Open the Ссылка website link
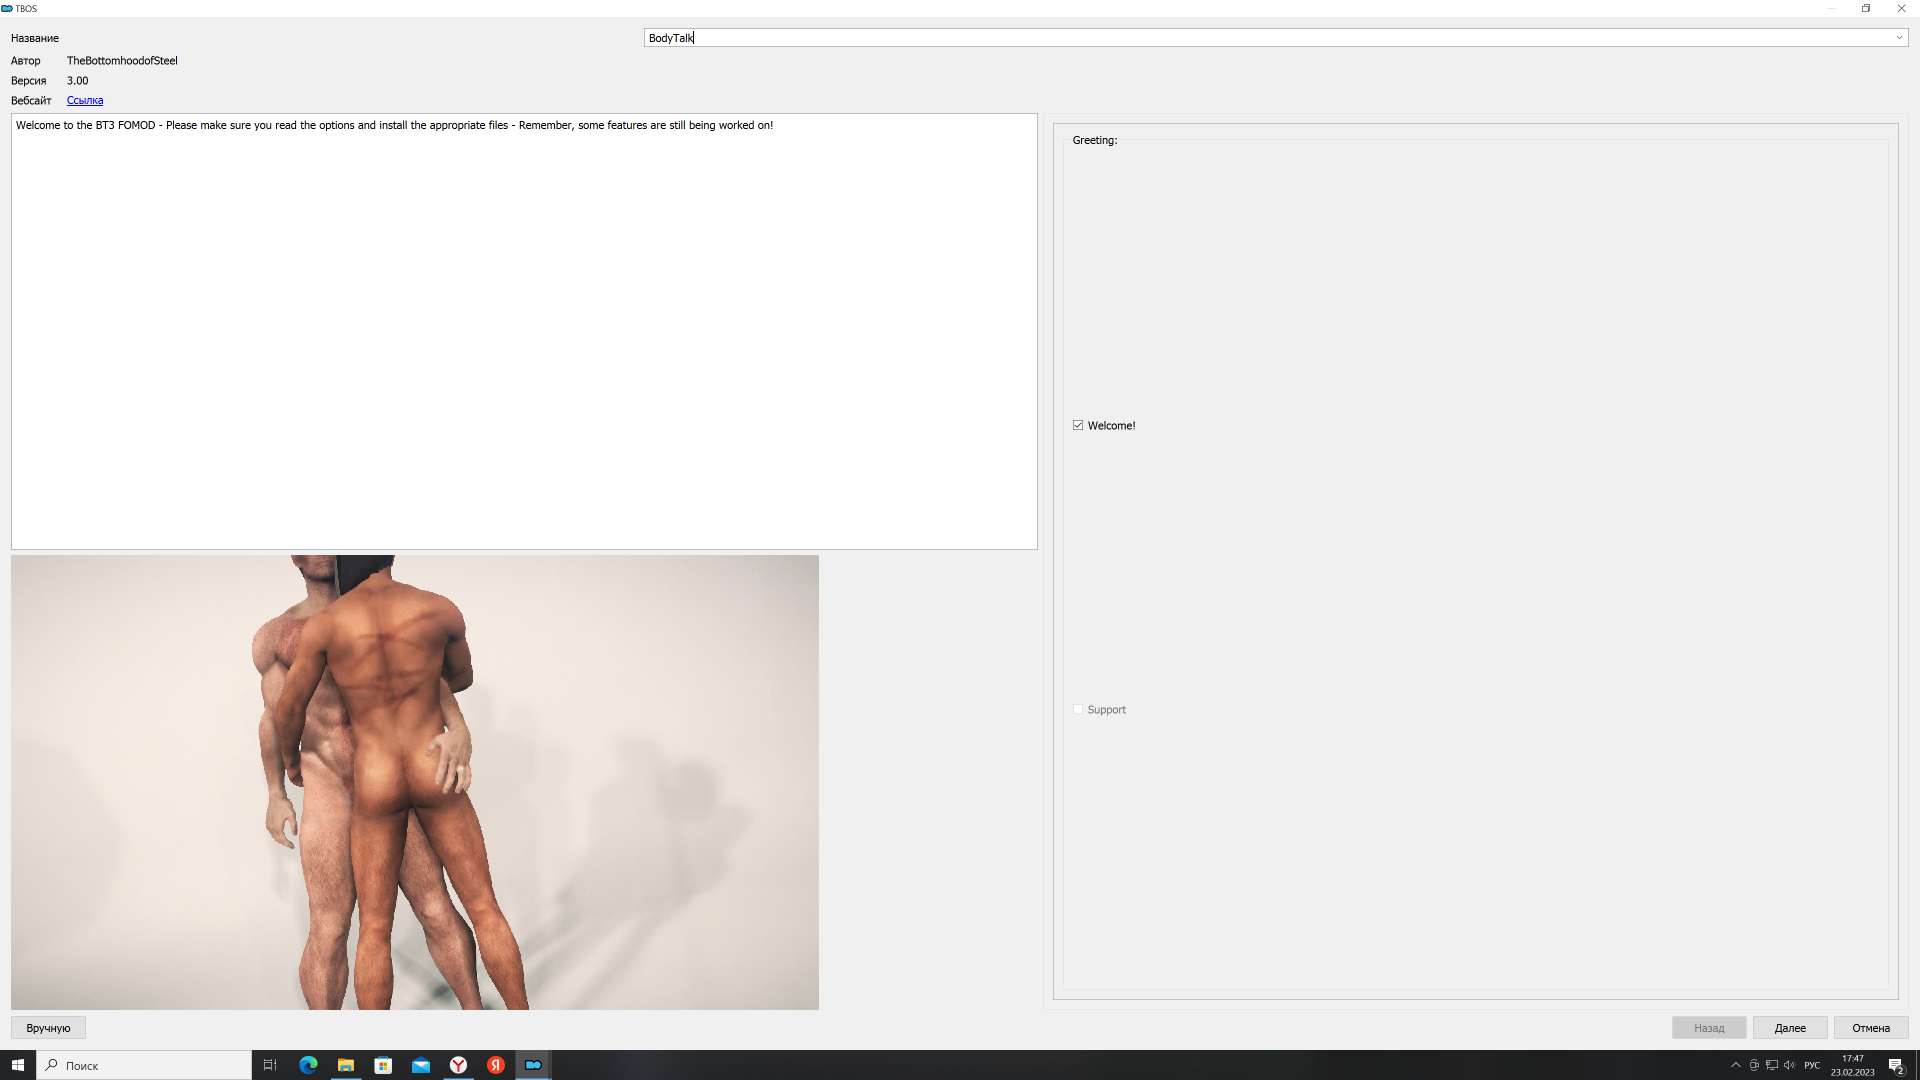The image size is (1920, 1080). pos(85,100)
